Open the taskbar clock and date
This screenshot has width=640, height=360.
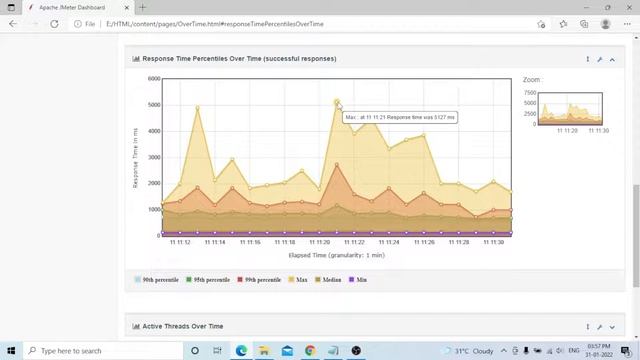(x=599, y=351)
